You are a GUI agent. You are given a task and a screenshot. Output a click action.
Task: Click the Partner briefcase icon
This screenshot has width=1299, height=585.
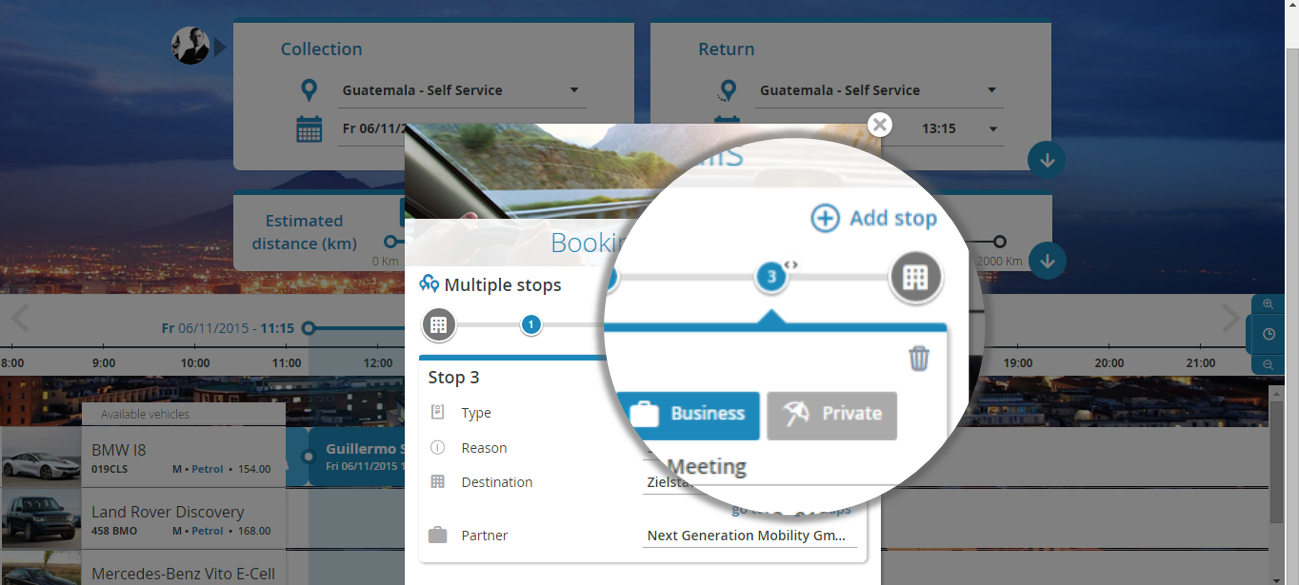(x=437, y=535)
